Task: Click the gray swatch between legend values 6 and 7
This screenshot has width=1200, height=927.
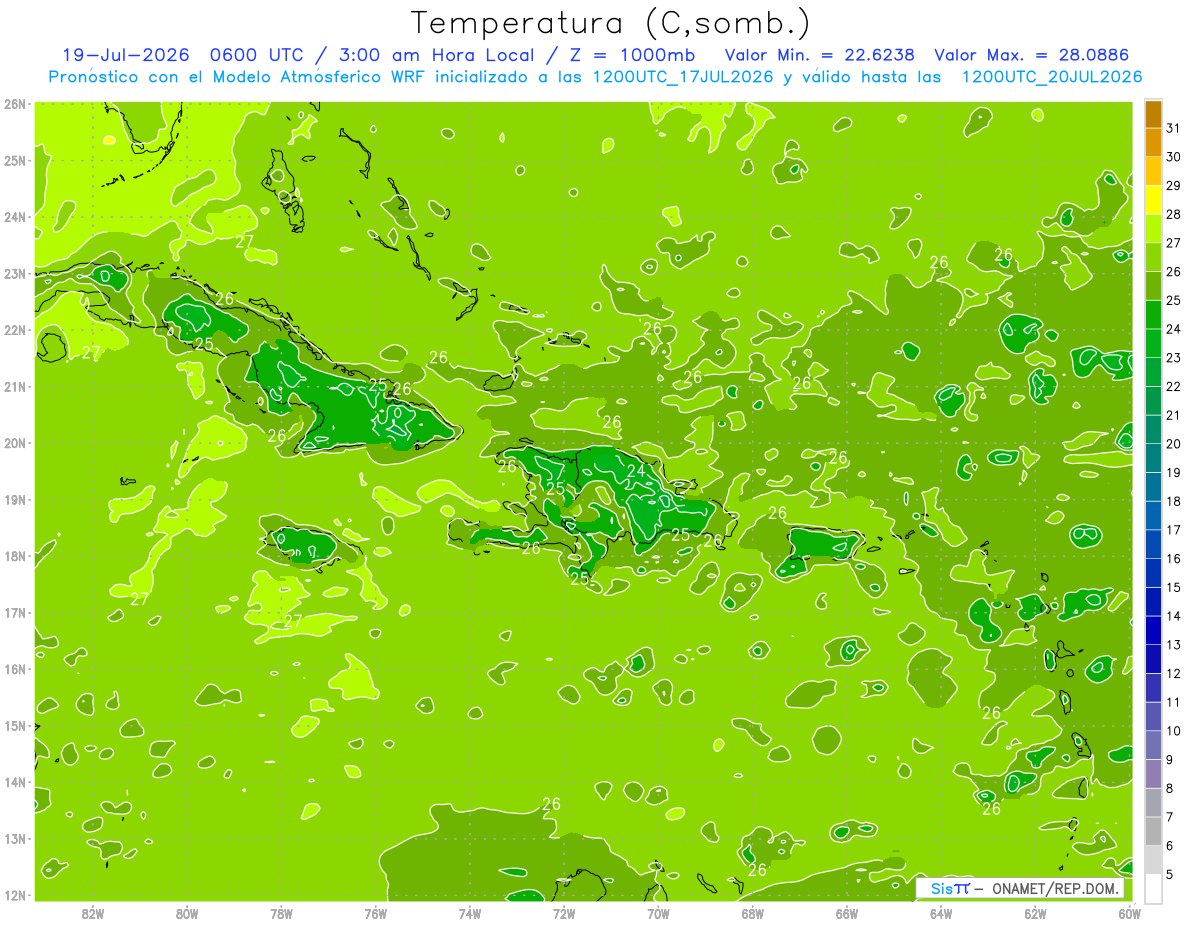Action: [1153, 831]
